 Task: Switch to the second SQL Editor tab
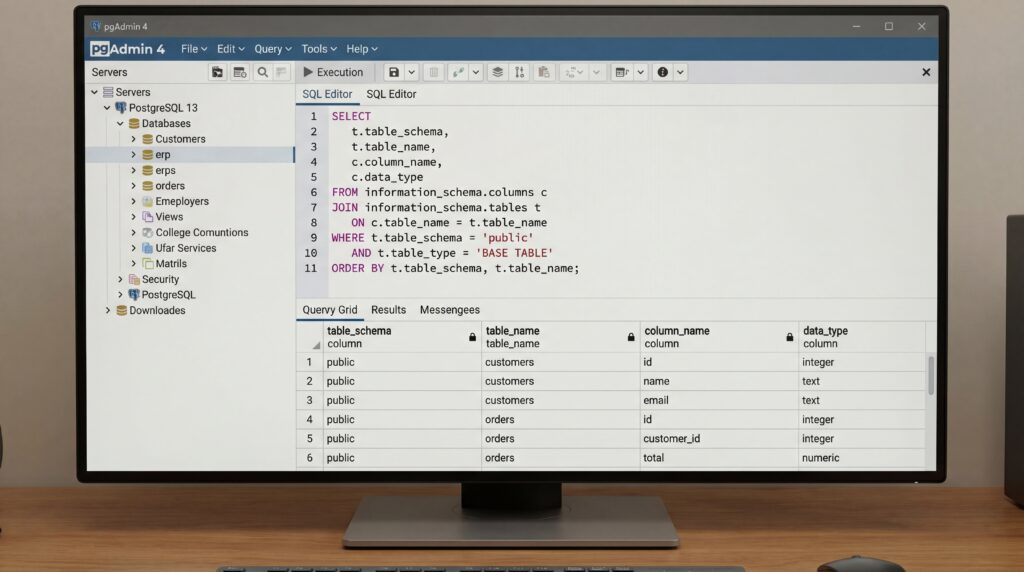pyautogui.click(x=391, y=94)
